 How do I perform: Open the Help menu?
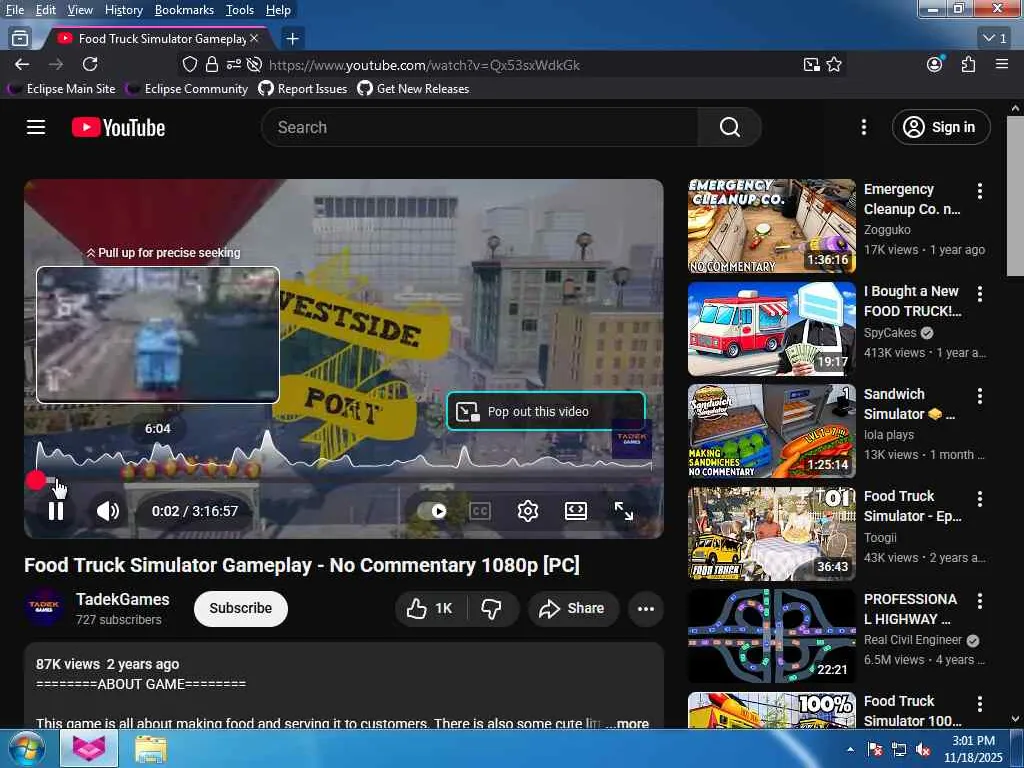(278, 10)
